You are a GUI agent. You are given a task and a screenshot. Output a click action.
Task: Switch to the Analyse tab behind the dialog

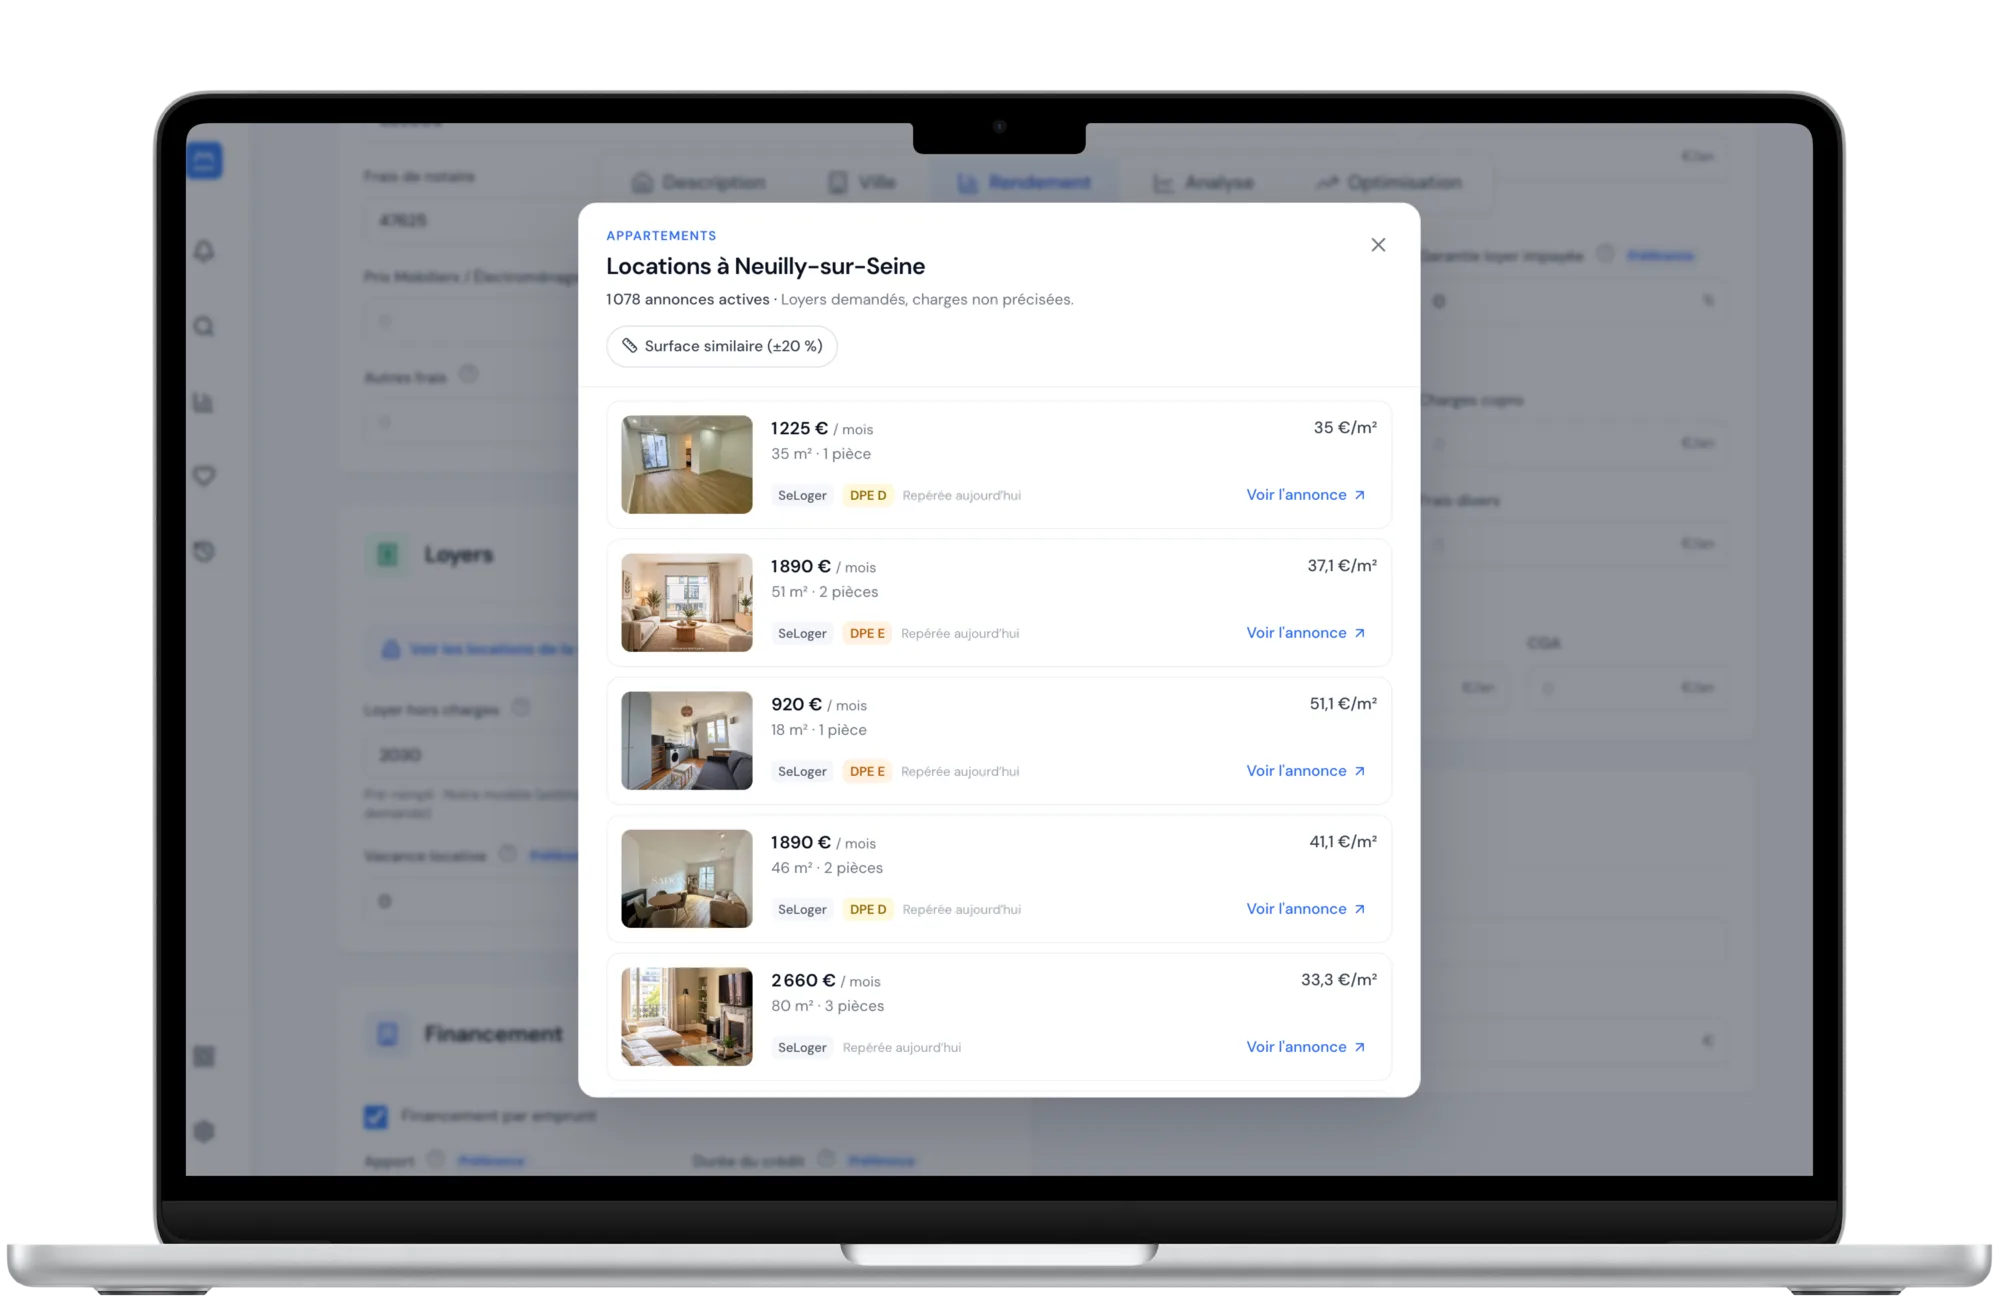tap(1203, 183)
